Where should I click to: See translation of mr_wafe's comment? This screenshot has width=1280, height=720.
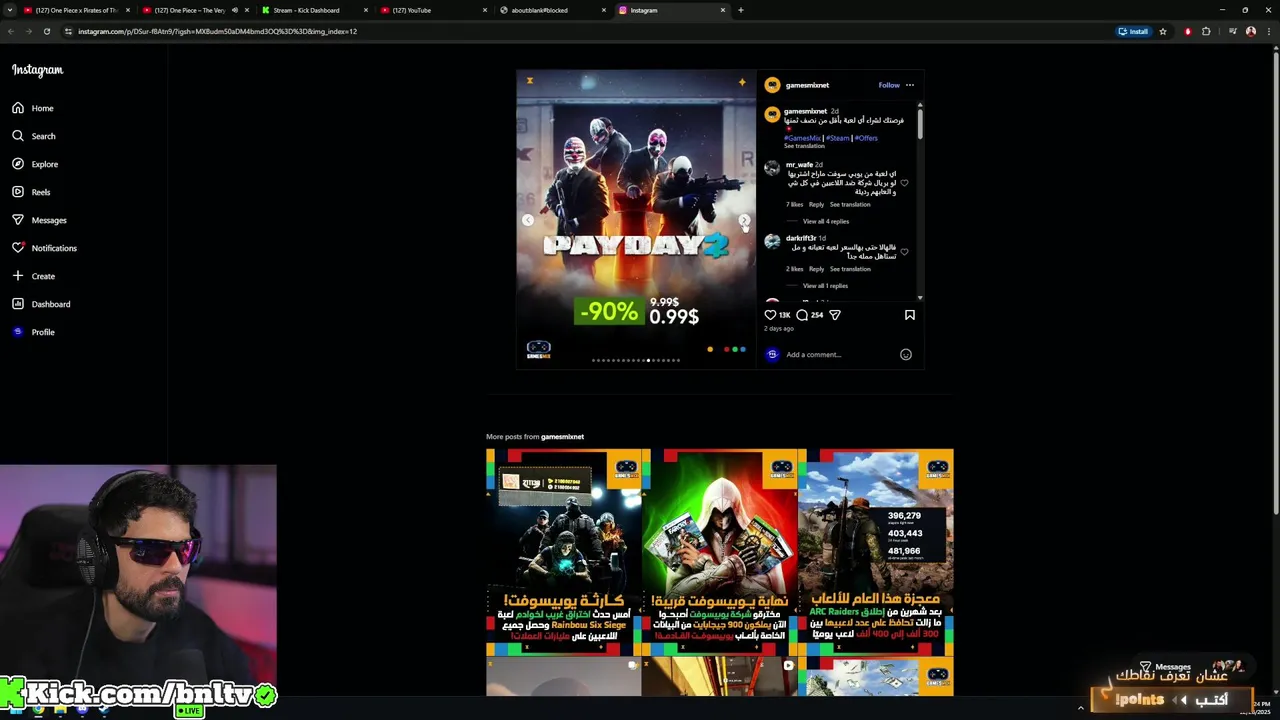[x=850, y=204]
